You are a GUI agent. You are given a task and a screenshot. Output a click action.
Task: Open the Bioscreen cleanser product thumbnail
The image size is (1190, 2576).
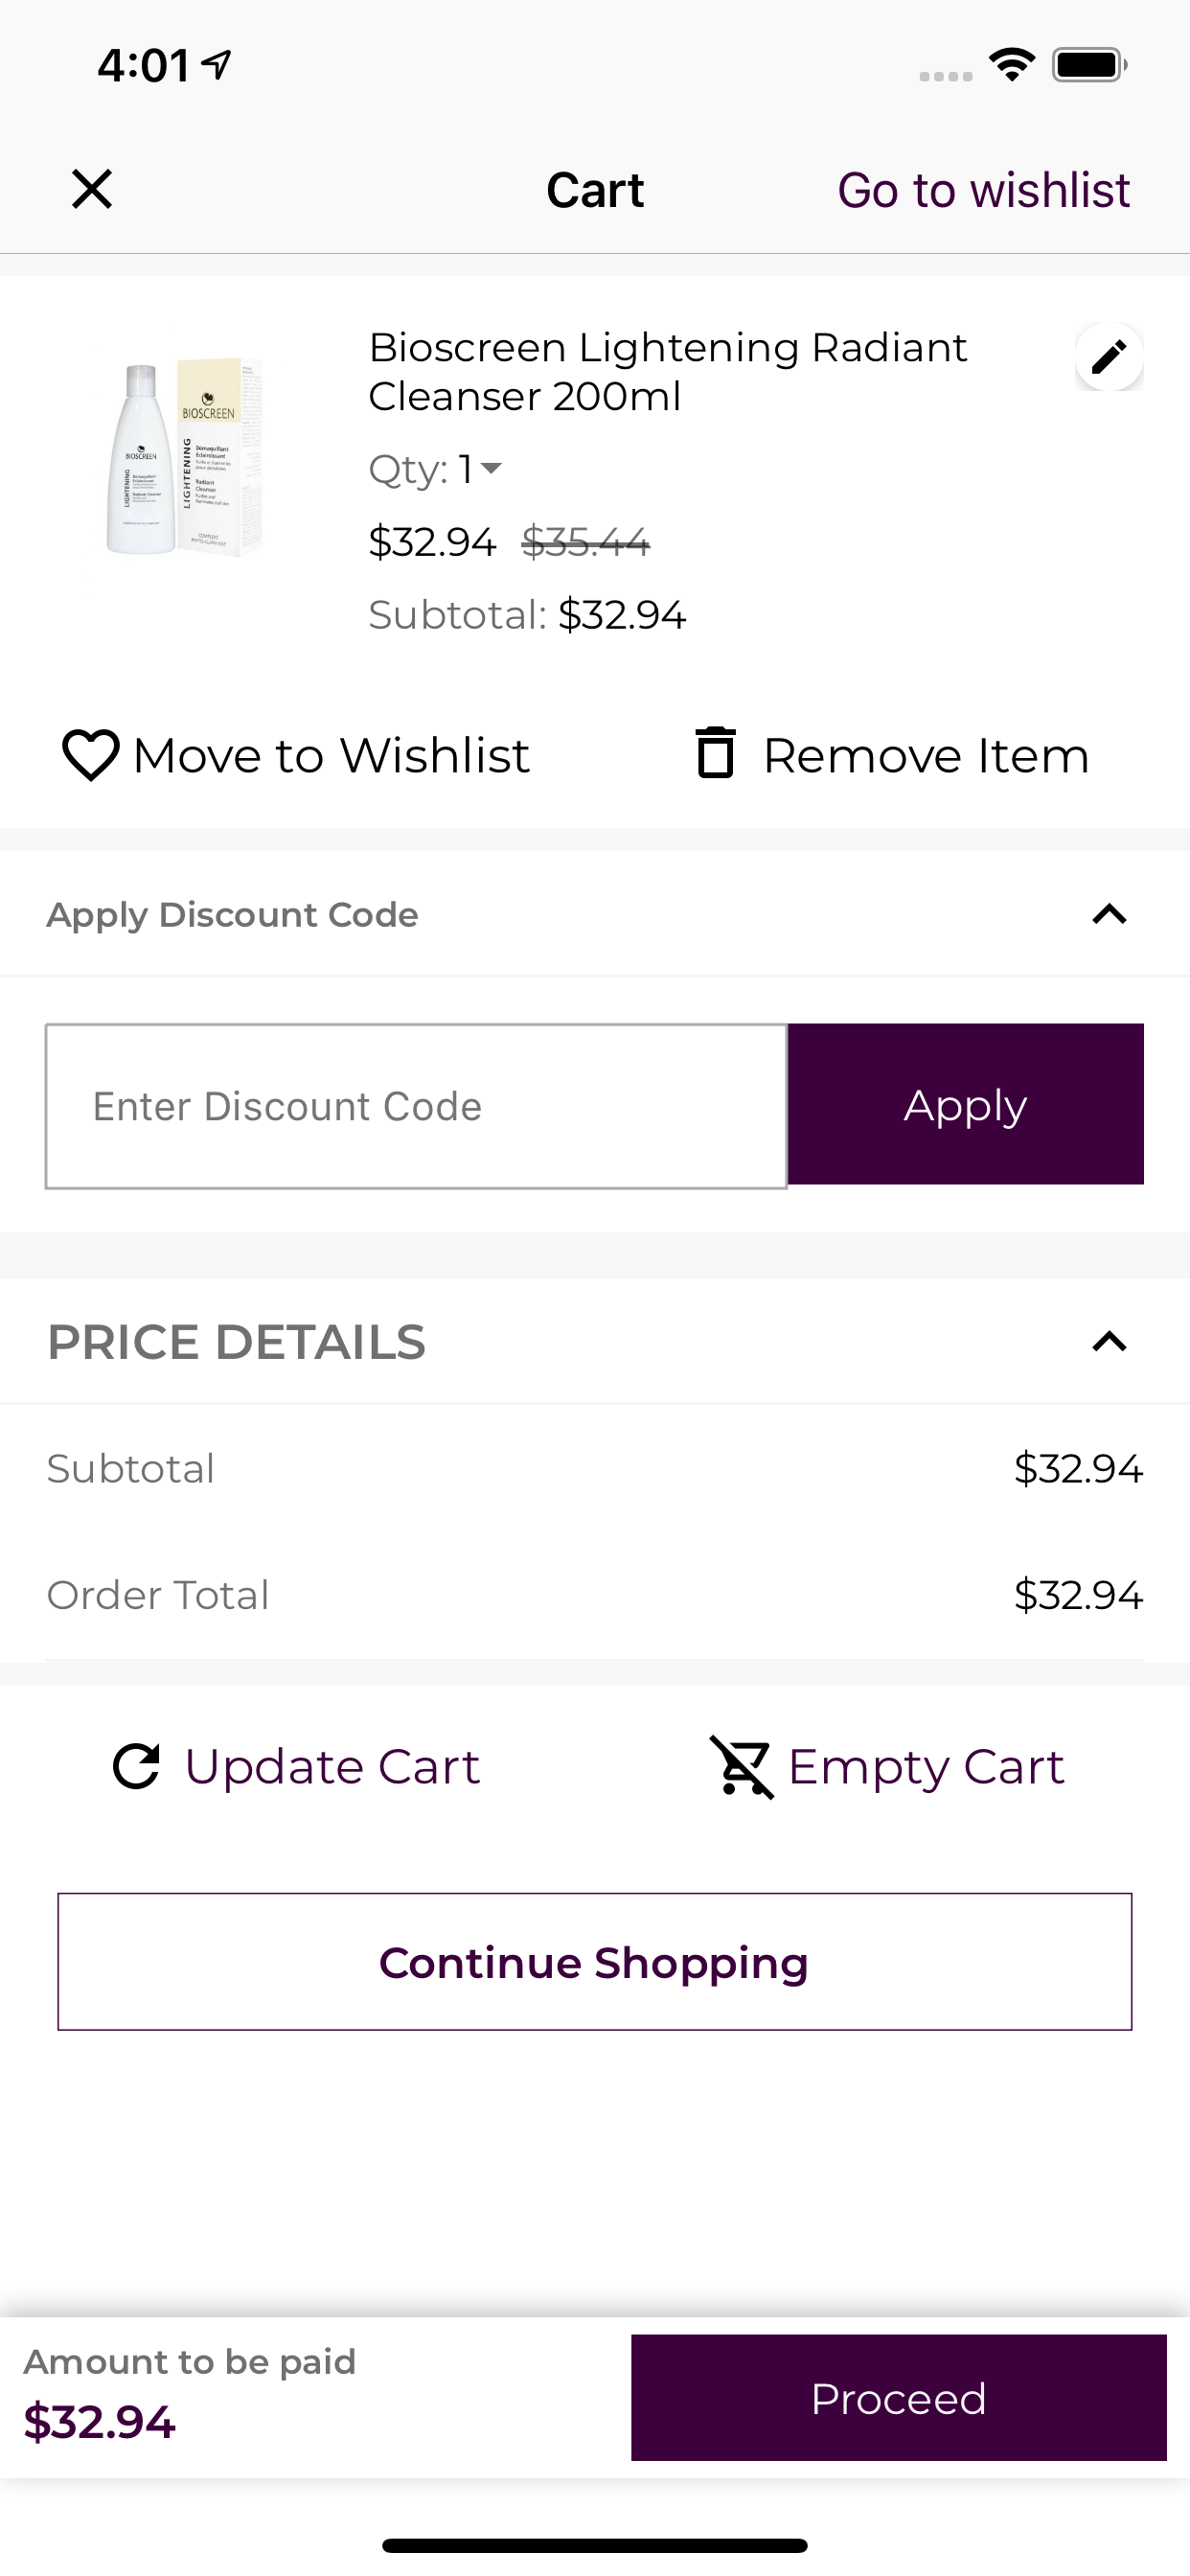coord(185,456)
